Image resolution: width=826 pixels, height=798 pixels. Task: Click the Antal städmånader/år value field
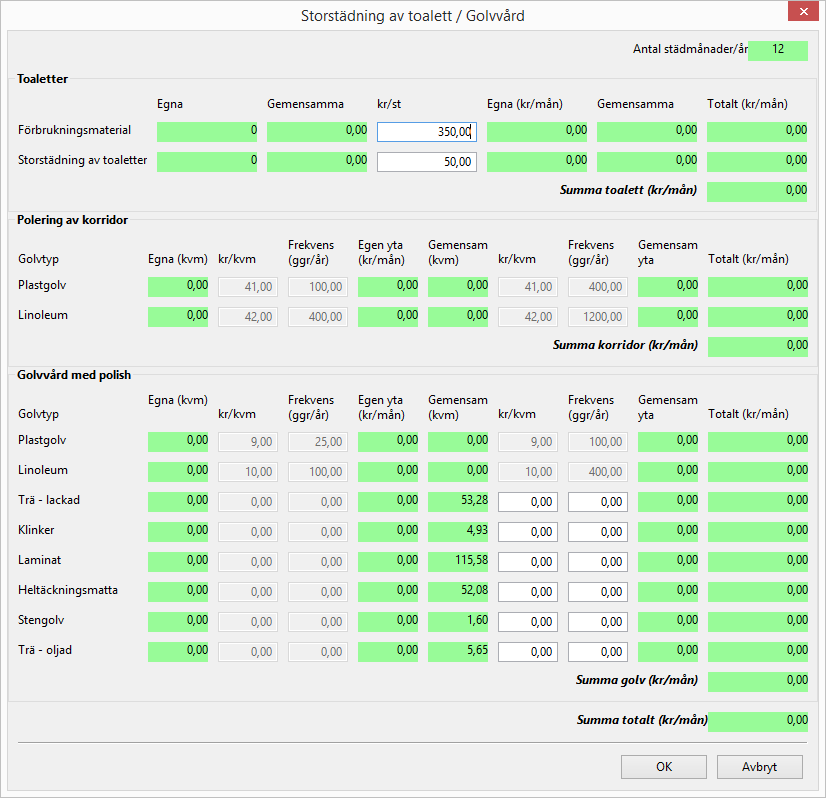pyautogui.click(x=777, y=50)
